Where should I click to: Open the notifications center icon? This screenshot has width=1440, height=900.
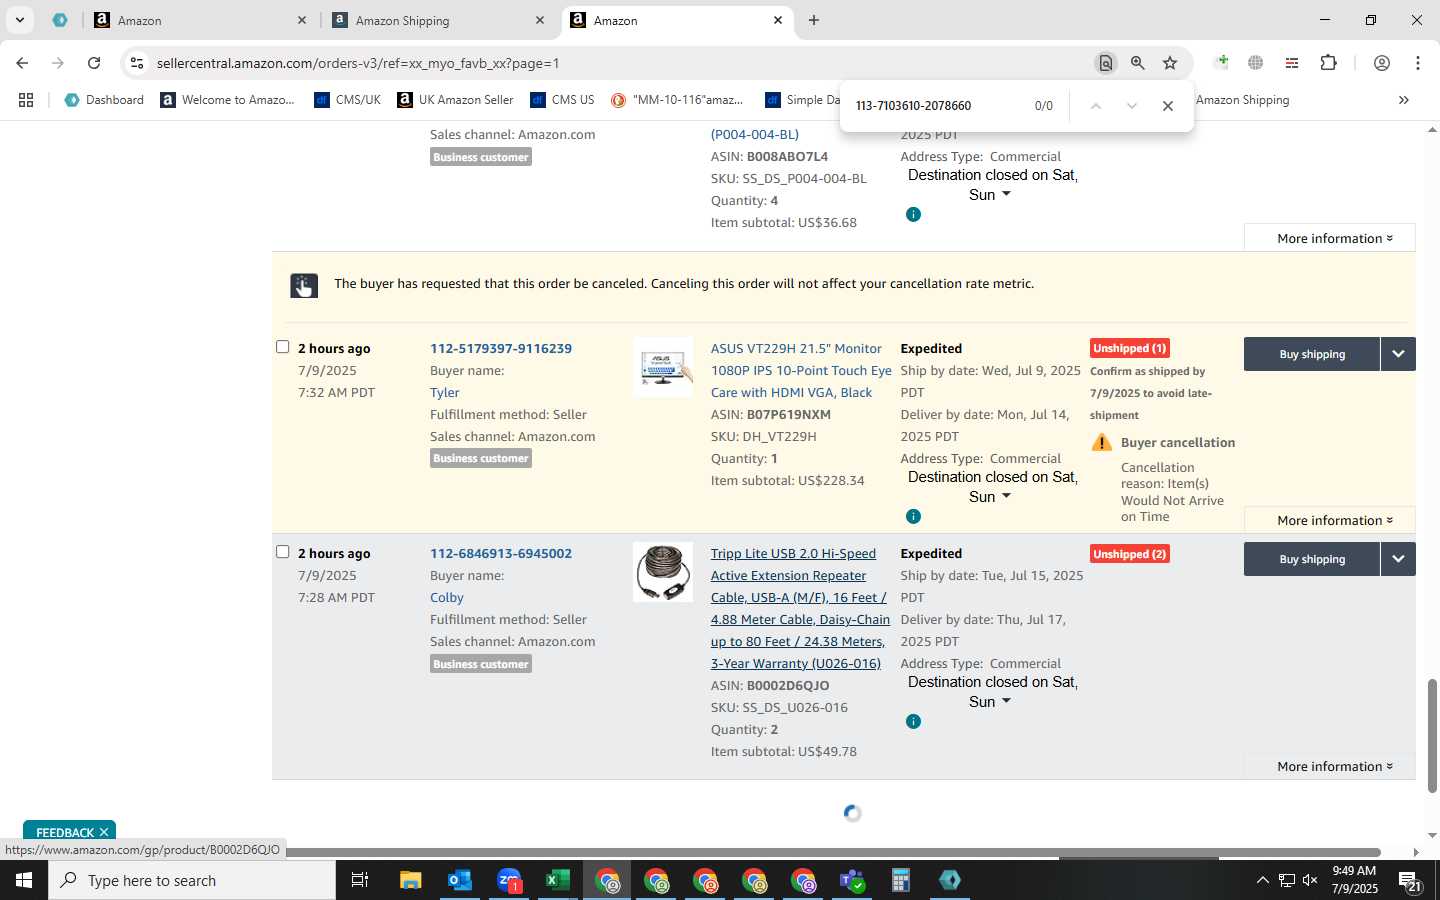tap(1410, 880)
